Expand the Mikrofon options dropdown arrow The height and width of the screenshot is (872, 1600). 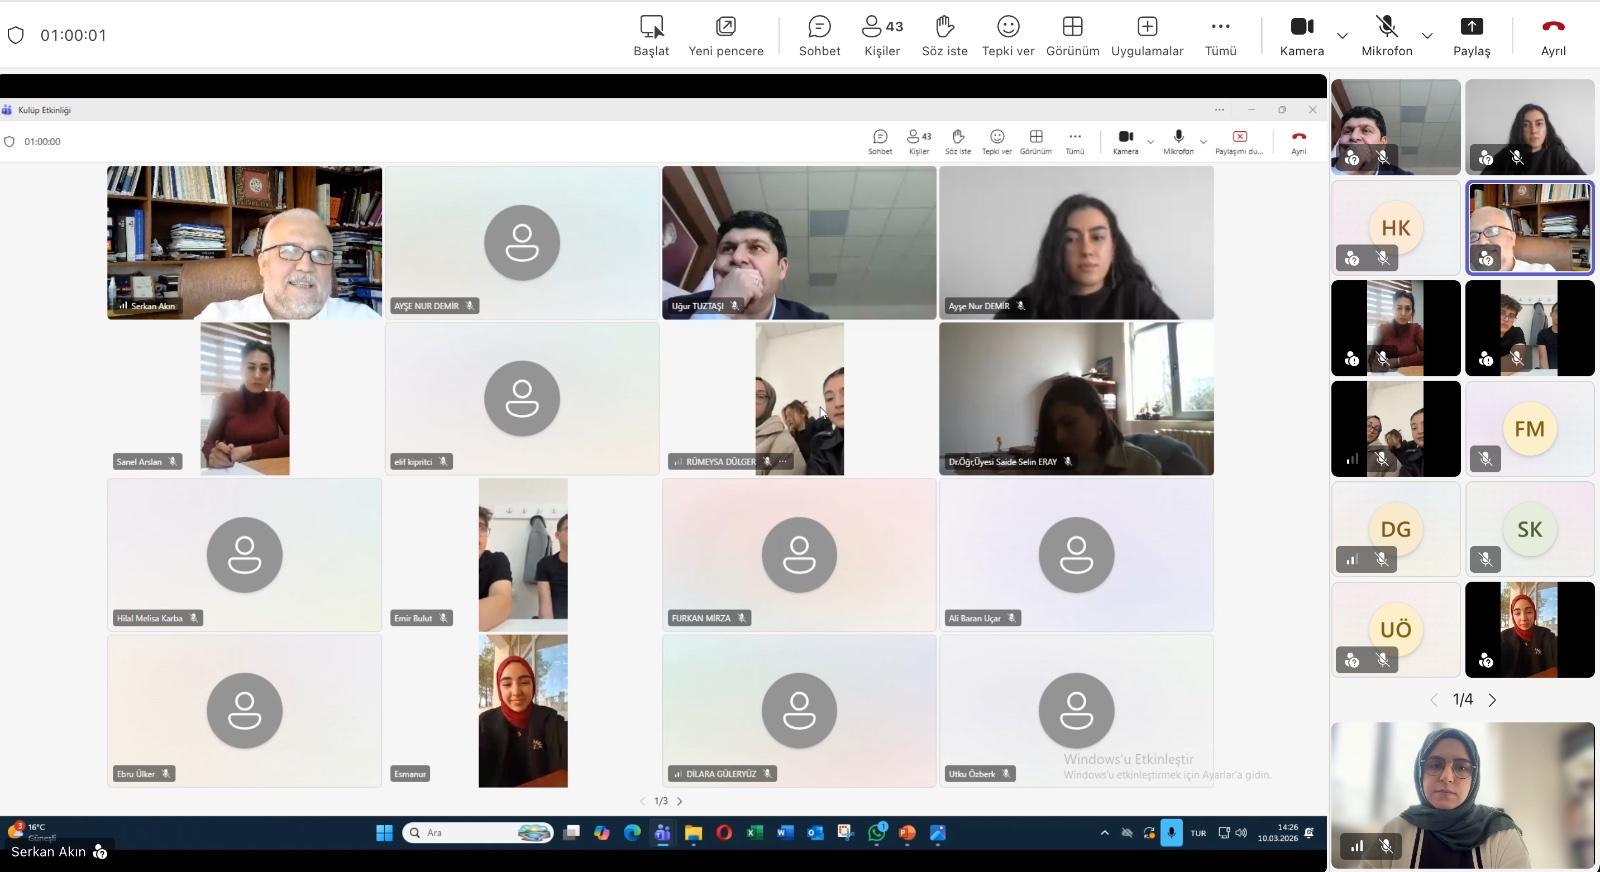pyautogui.click(x=1427, y=36)
